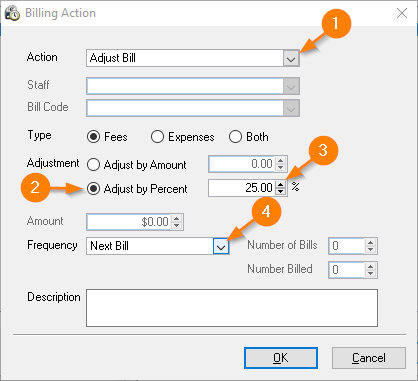Image resolution: width=418 pixels, height=381 pixels.
Task: Select the Fees type radio button
Action: (93, 137)
